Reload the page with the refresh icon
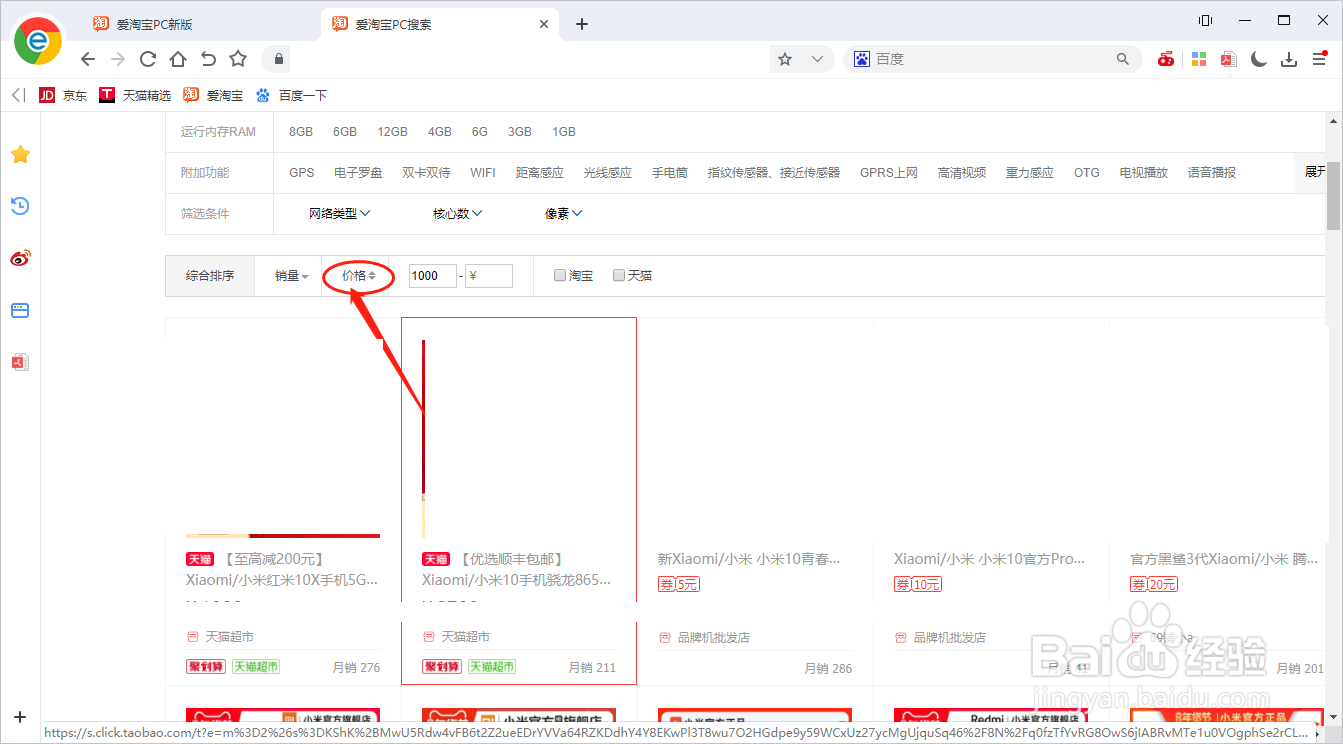 pos(148,59)
